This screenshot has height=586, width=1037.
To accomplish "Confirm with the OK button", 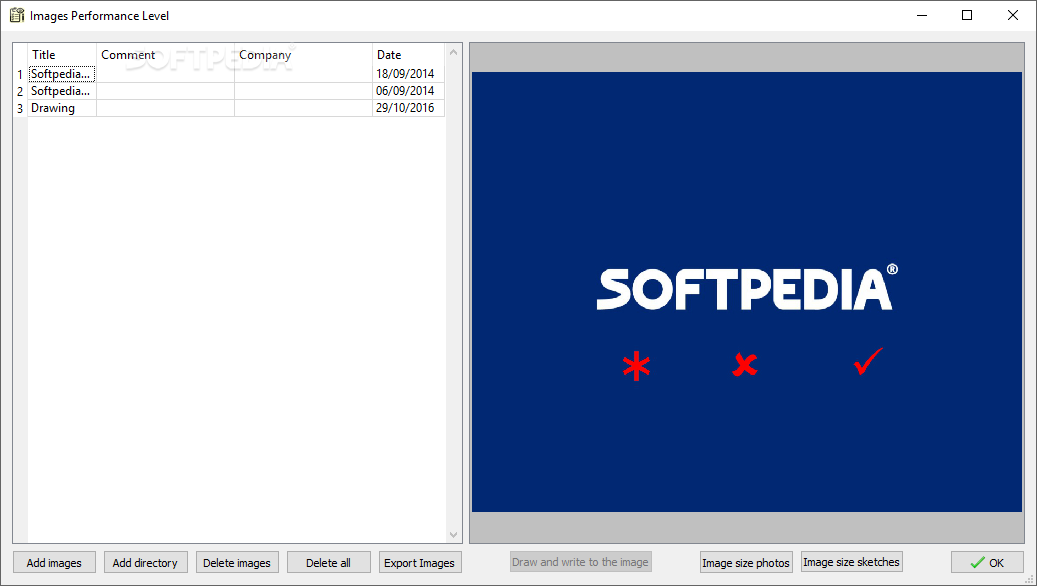I will coord(987,563).
